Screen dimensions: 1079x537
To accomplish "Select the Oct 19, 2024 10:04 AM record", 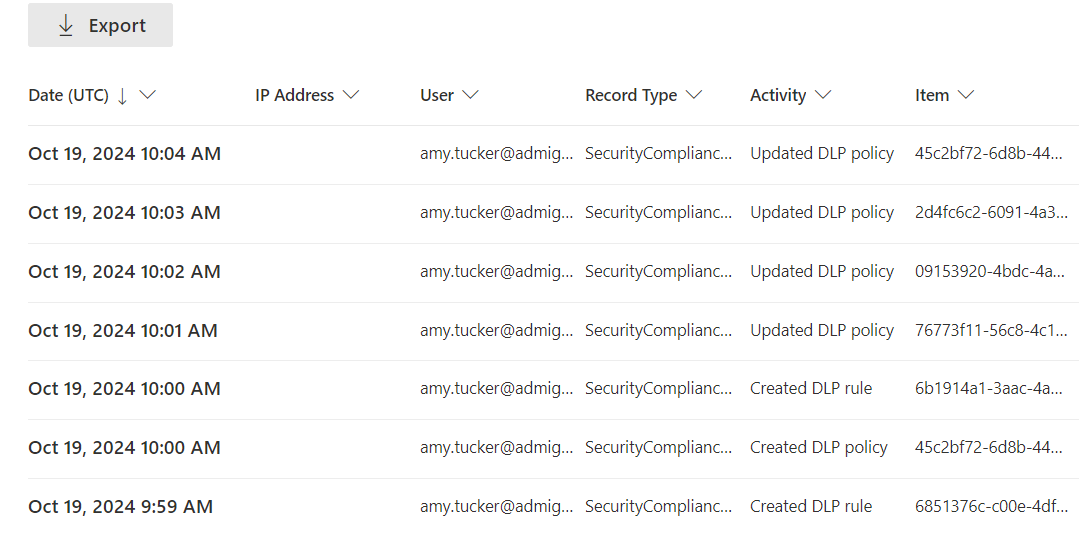I will [125, 154].
